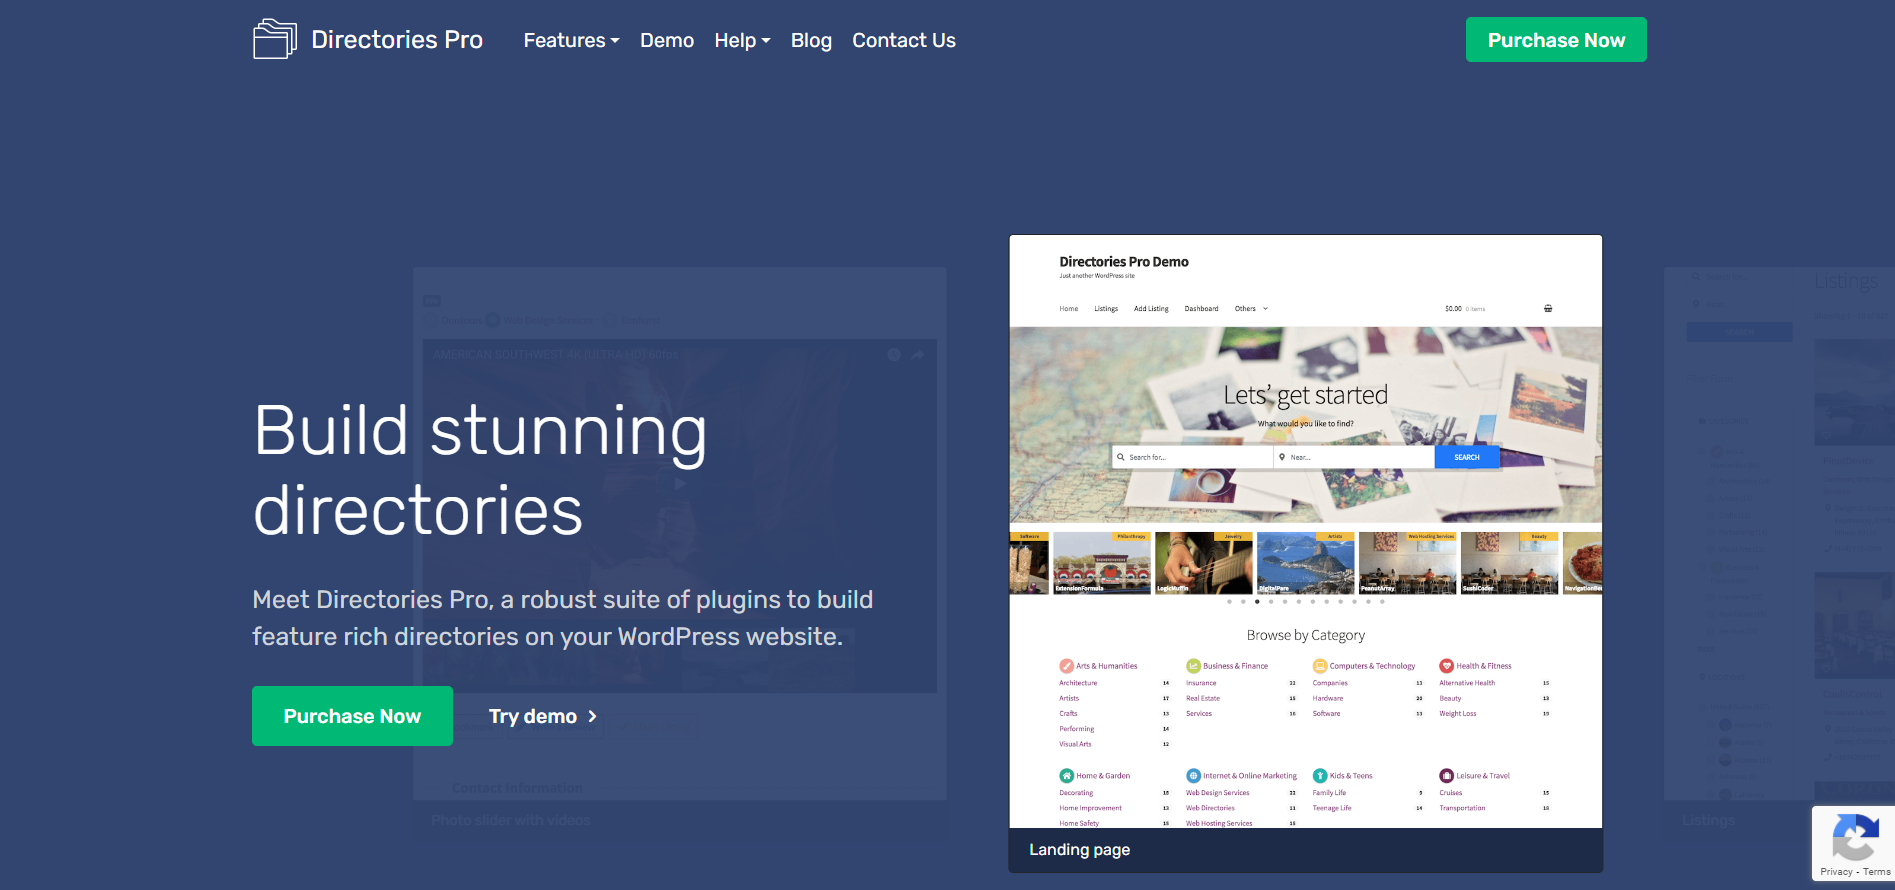
Task: Click the Arts & Humanities brush icon
Action: [x=1066, y=666]
